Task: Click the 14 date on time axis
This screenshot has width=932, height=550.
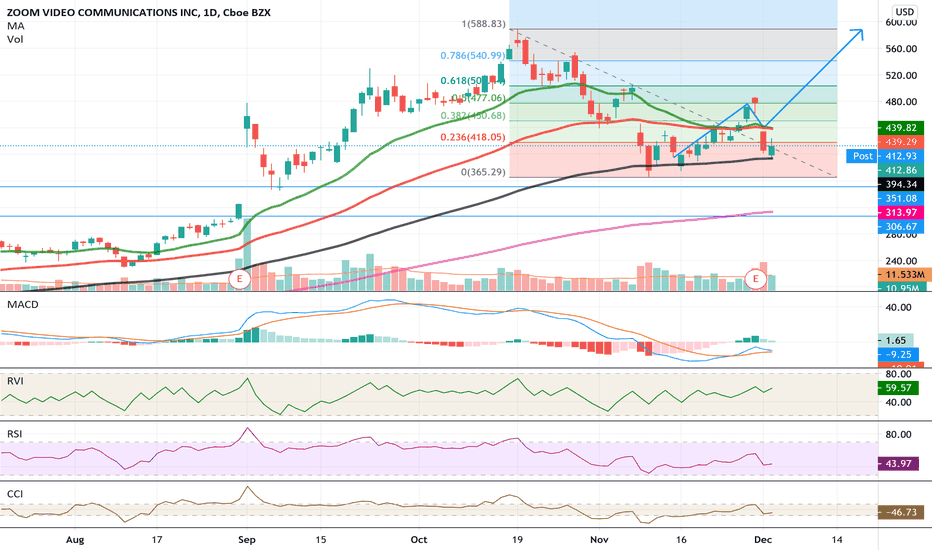Action: point(837,540)
